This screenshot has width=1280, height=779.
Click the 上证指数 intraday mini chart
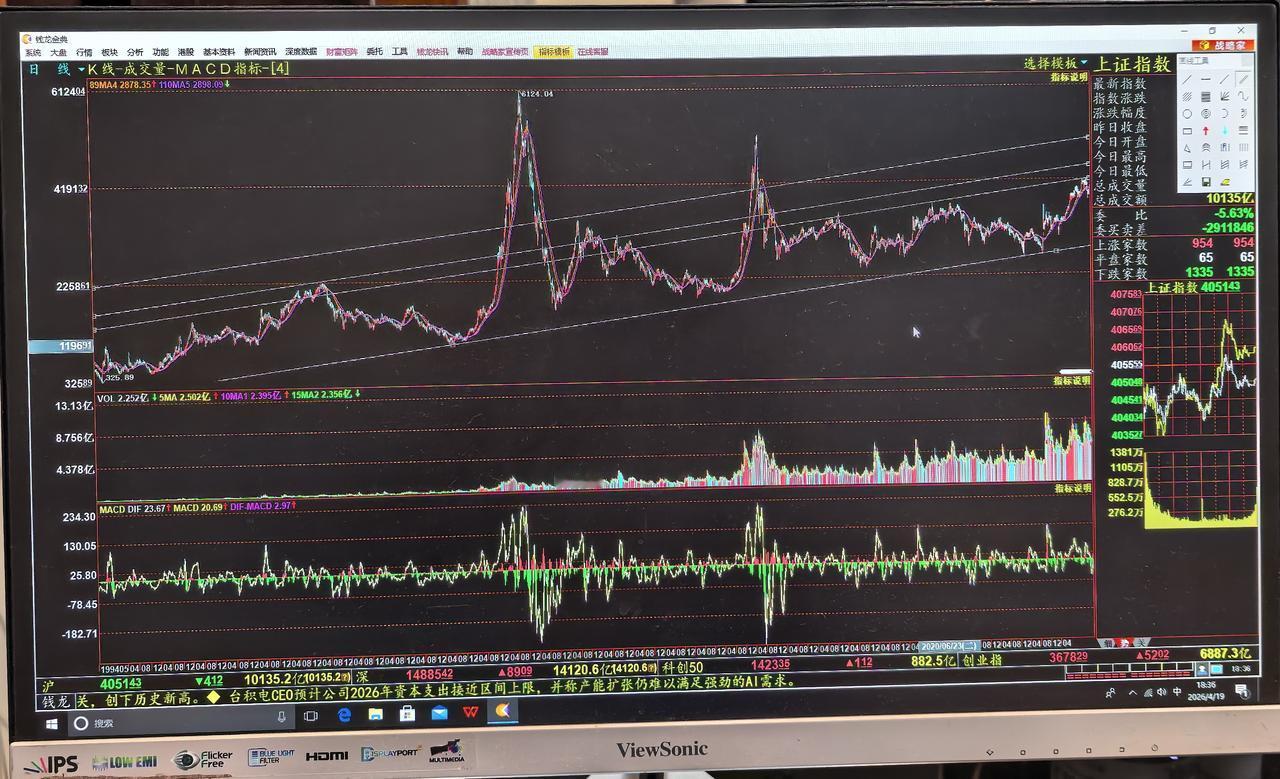pos(1200,365)
